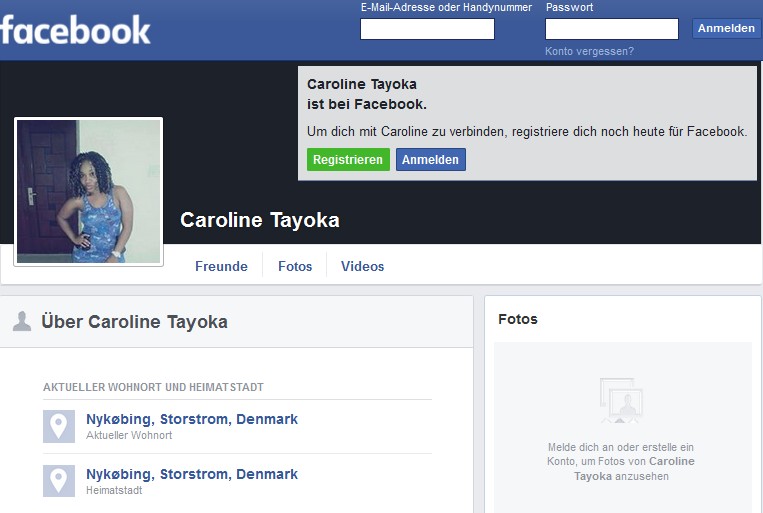
Task: Click the location pin icon for Heimatstadt
Action: pos(59,481)
